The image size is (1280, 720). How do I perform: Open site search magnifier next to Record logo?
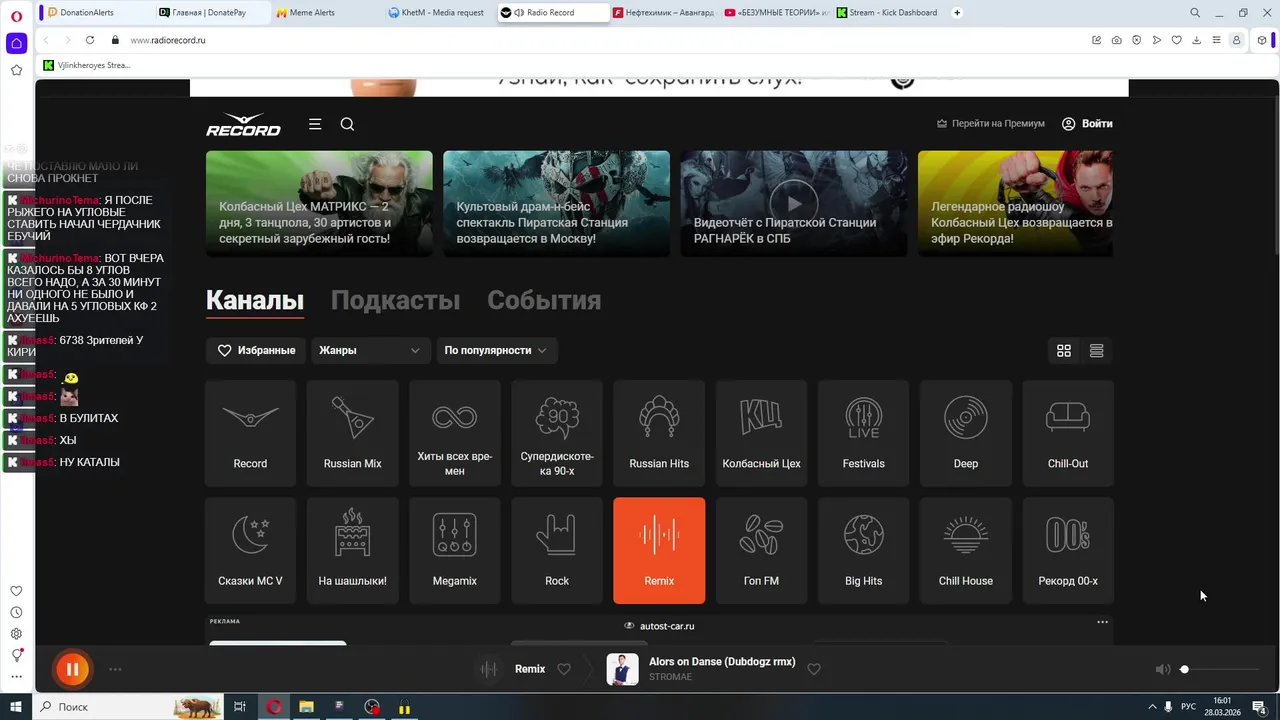point(347,124)
